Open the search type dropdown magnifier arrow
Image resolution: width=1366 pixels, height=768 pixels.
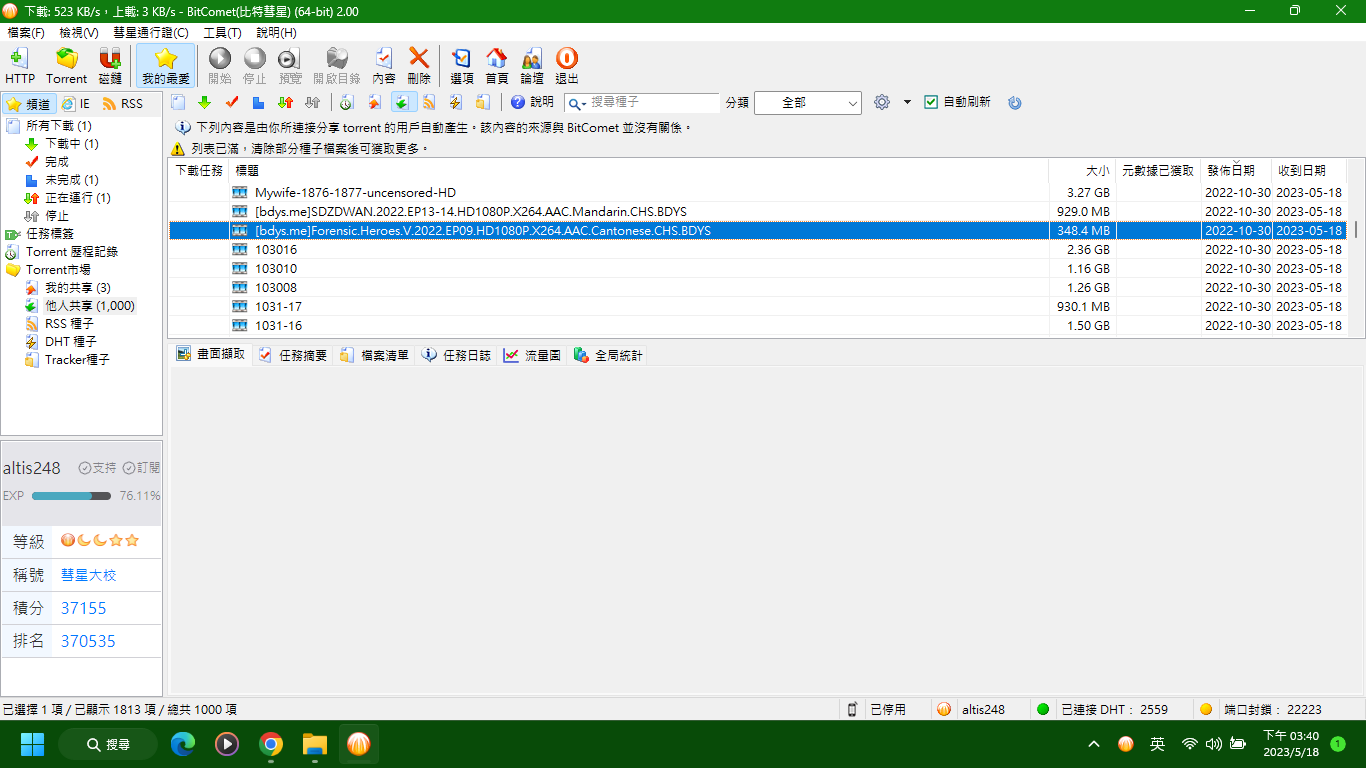click(x=577, y=103)
